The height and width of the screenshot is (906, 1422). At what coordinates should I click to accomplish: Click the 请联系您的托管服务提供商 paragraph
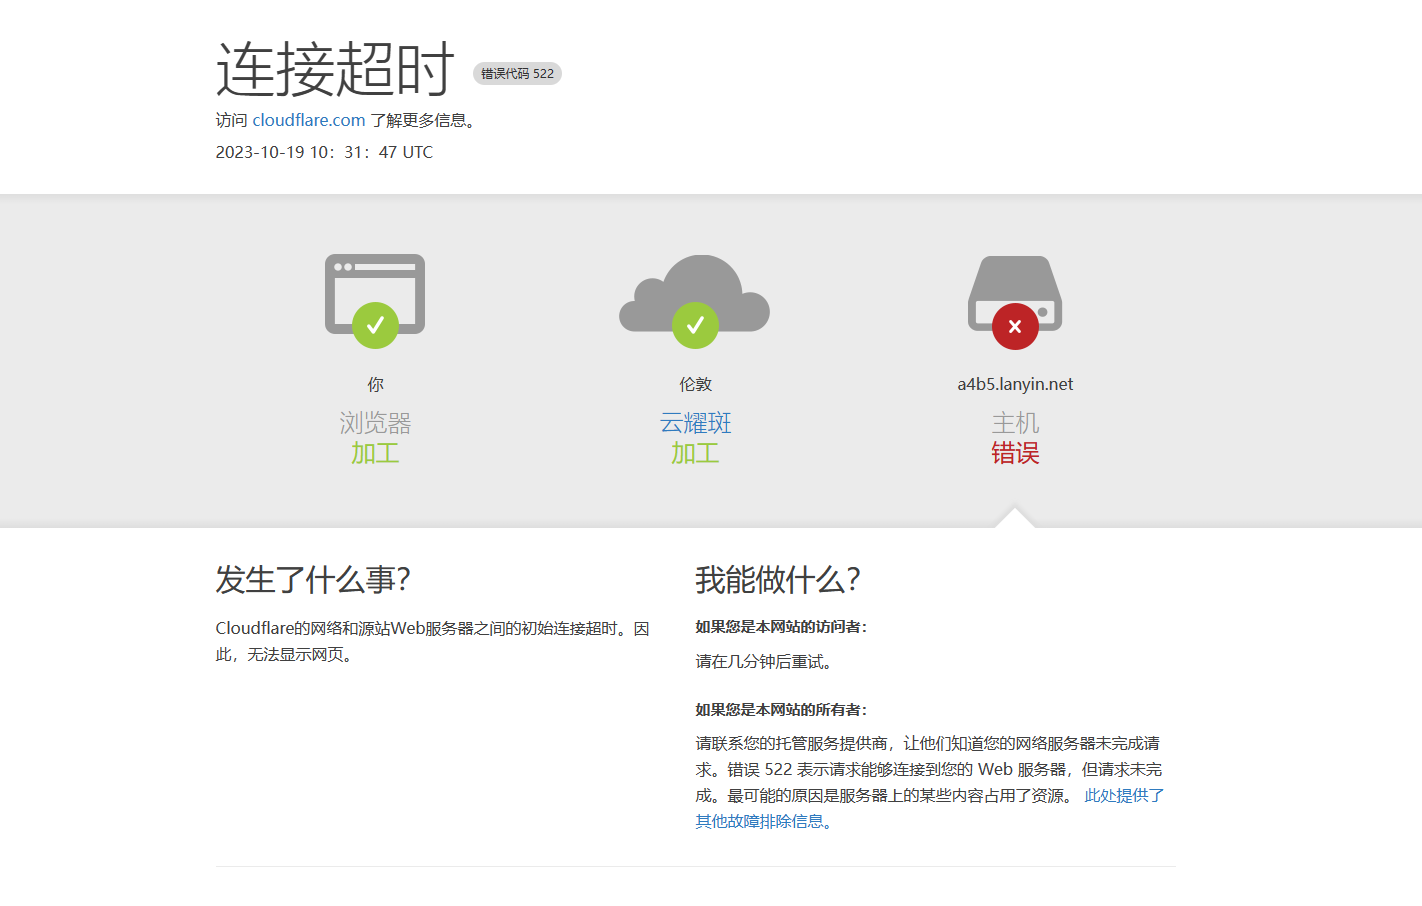tap(930, 782)
